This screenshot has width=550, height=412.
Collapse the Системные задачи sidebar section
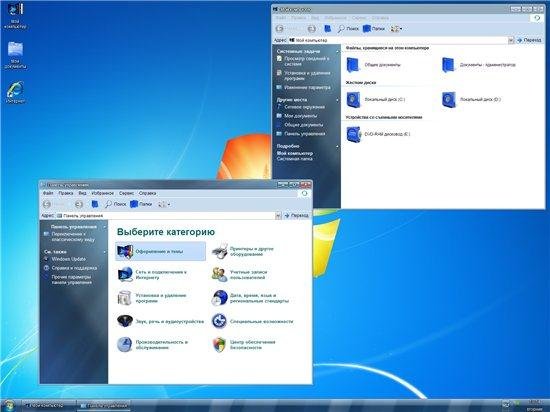(337, 51)
